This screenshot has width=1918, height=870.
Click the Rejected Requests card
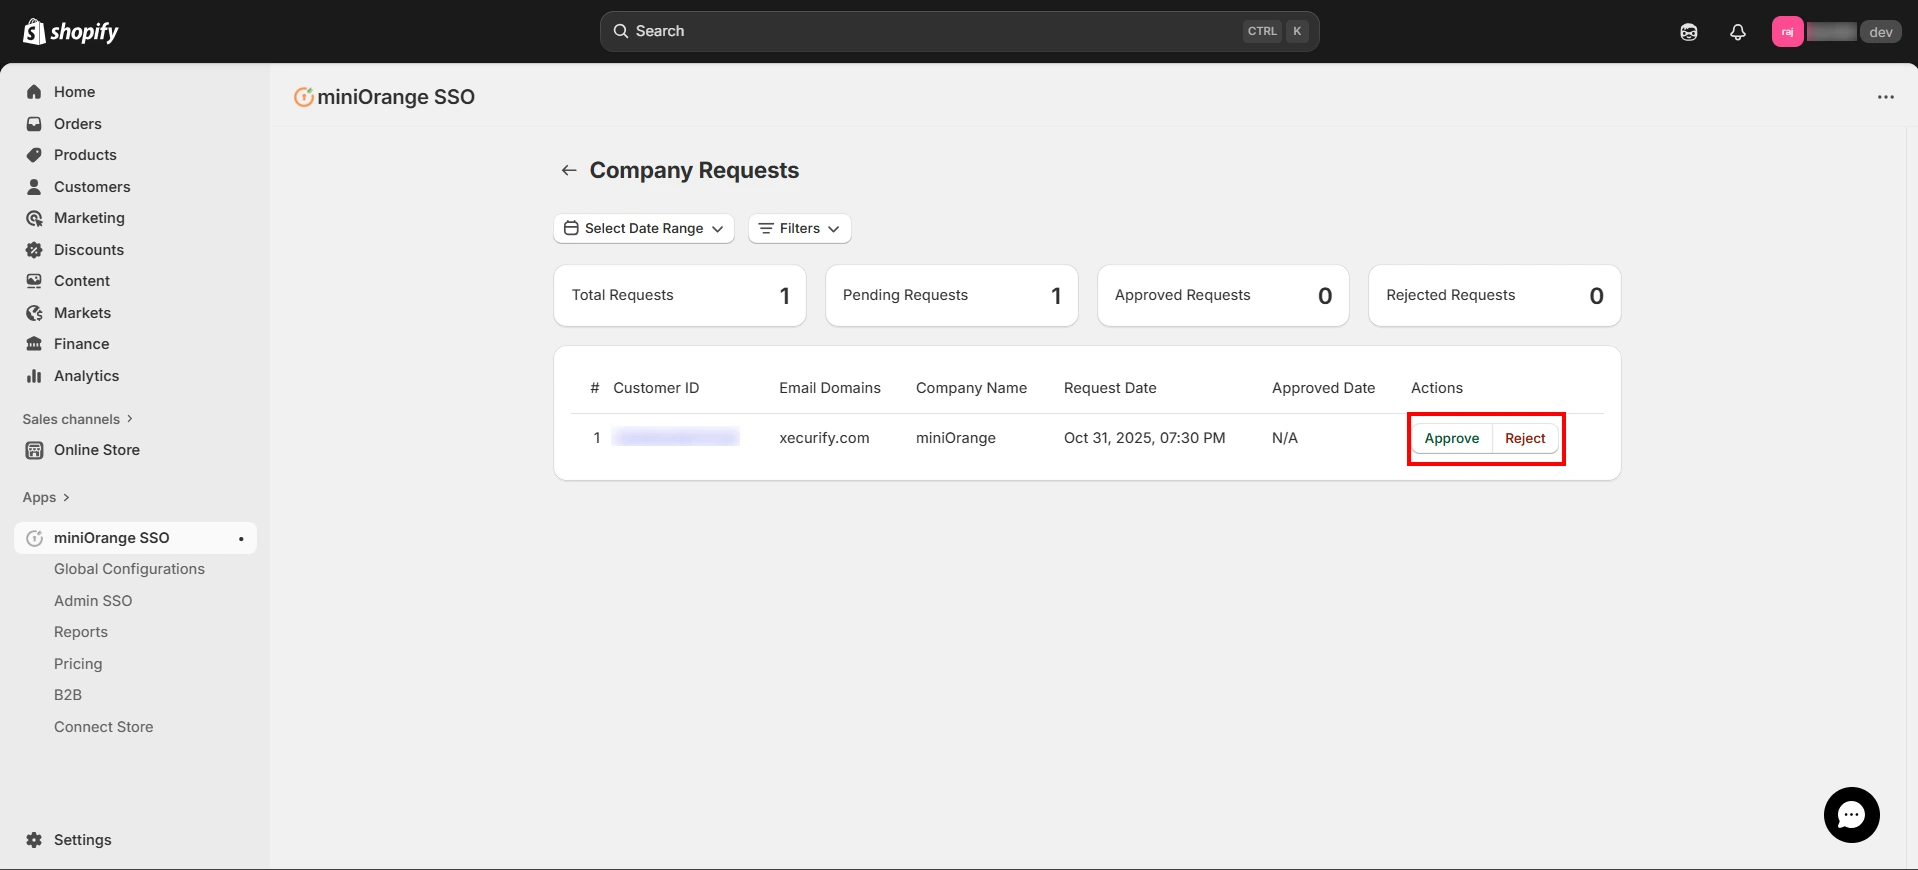pos(1494,295)
